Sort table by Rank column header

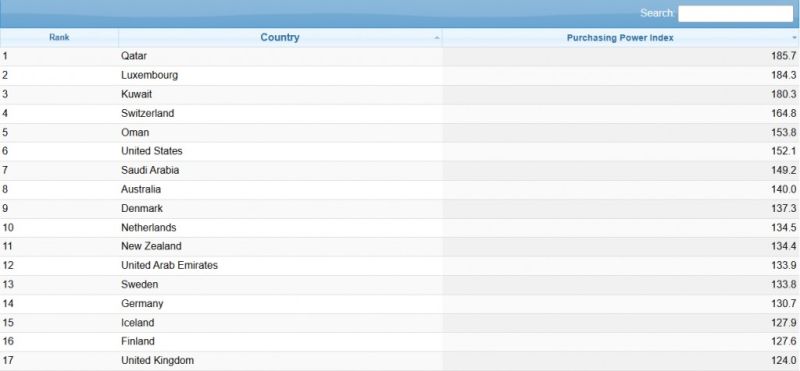(59, 37)
